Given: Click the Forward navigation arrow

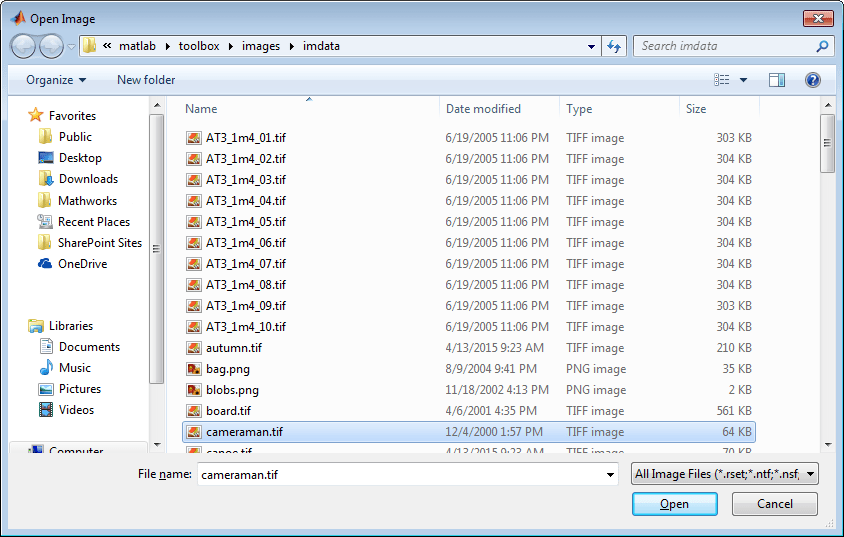Looking at the screenshot, I should pos(52,46).
